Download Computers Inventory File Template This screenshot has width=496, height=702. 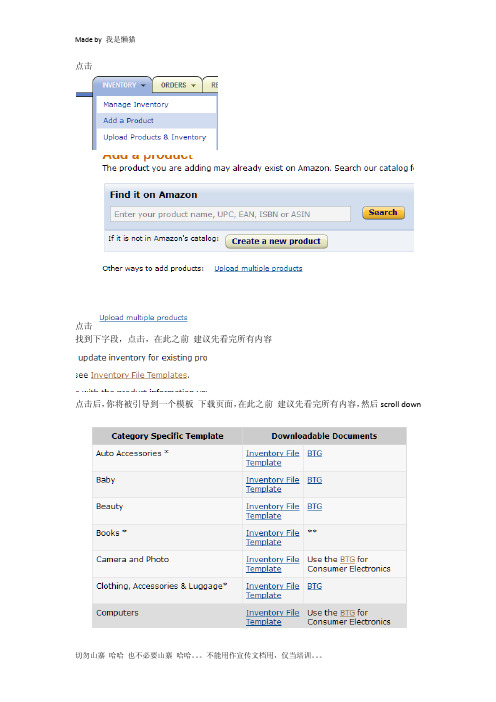click(x=272, y=617)
